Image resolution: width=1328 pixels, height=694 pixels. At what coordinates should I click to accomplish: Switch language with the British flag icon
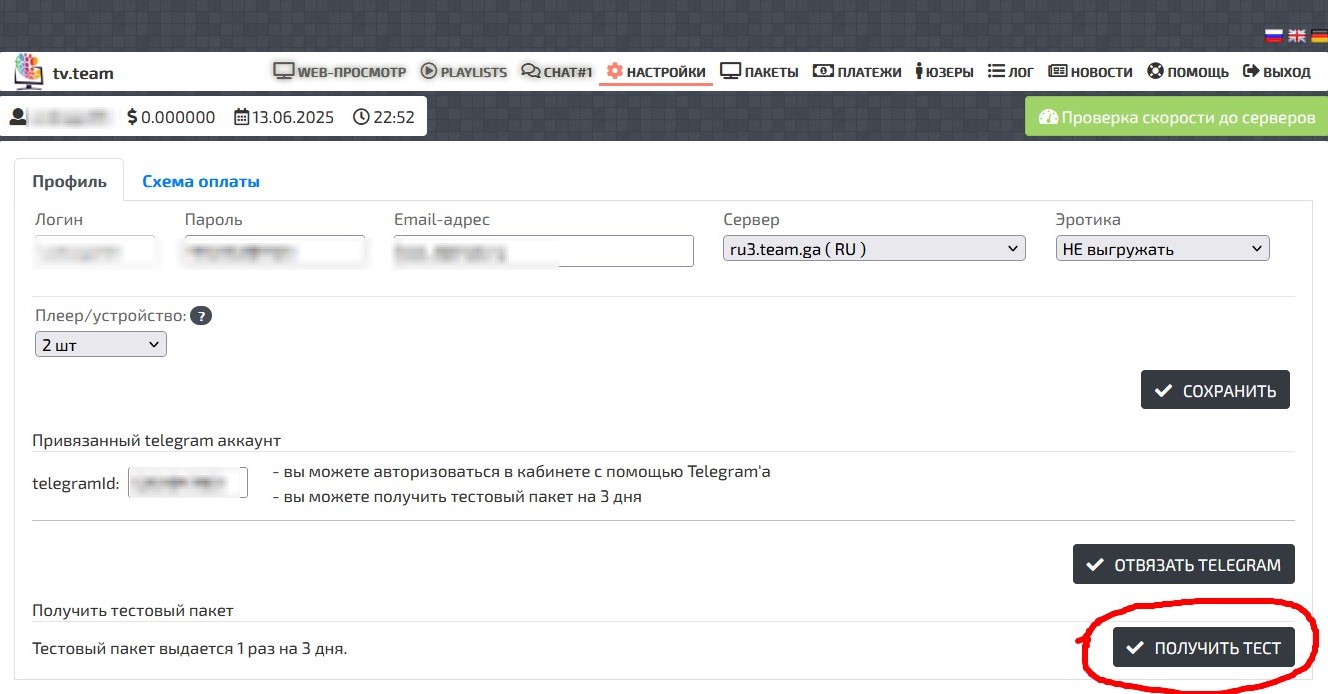pyautogui.click(x=1296, y=36)
